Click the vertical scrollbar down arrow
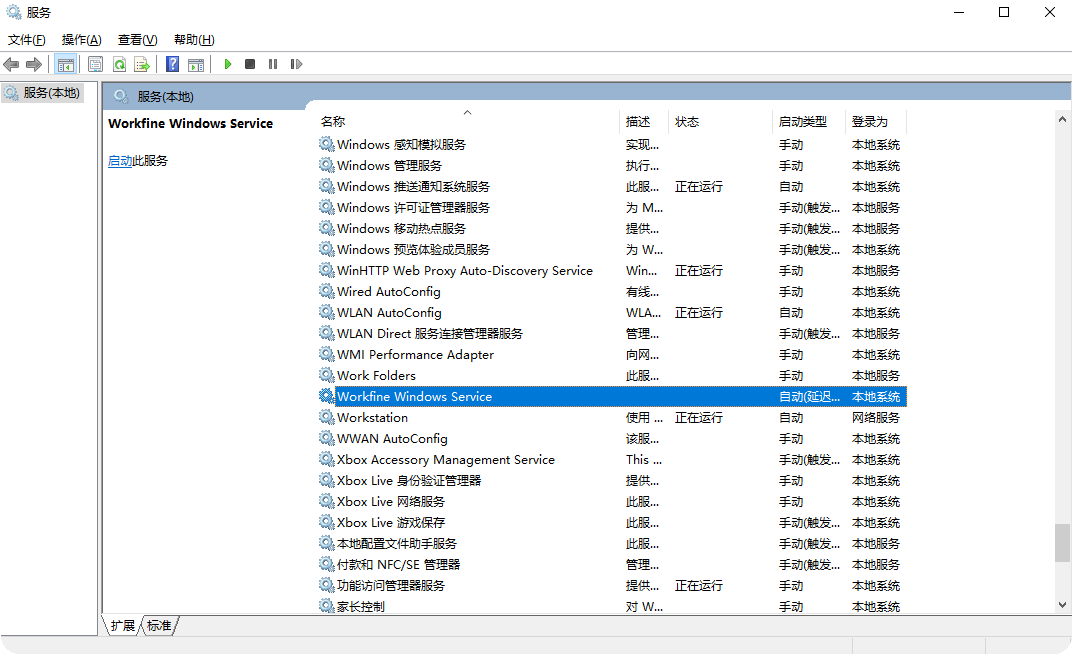Screen dimensions: 1072x654 click(x=1062, y=605)
